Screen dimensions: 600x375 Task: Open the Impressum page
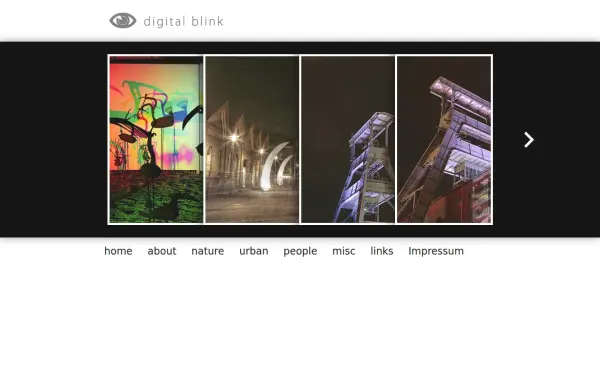tap(436, 251)
